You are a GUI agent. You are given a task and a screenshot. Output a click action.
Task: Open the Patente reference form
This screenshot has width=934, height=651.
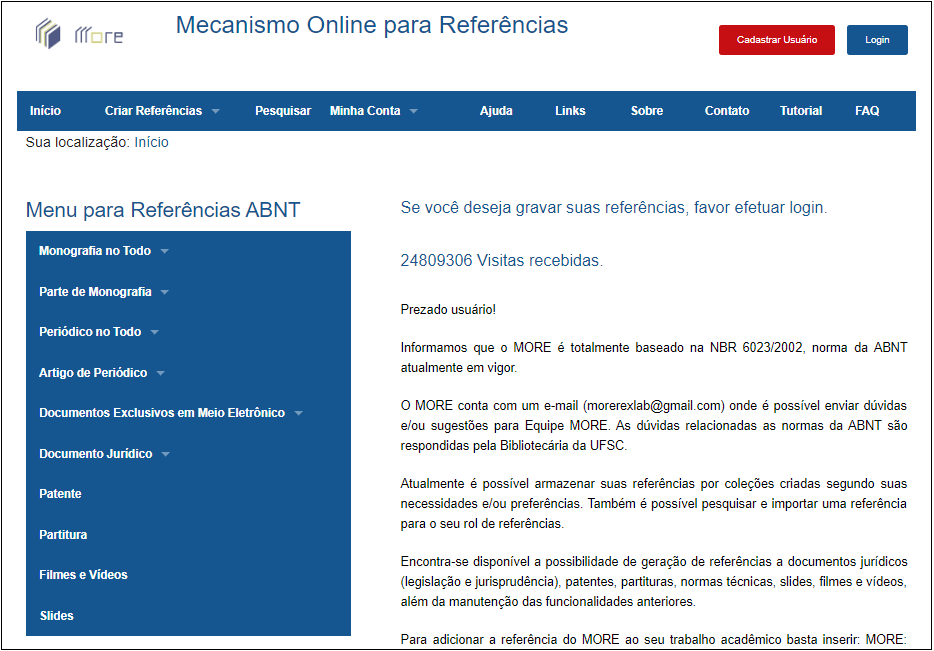tap(60, 494)
